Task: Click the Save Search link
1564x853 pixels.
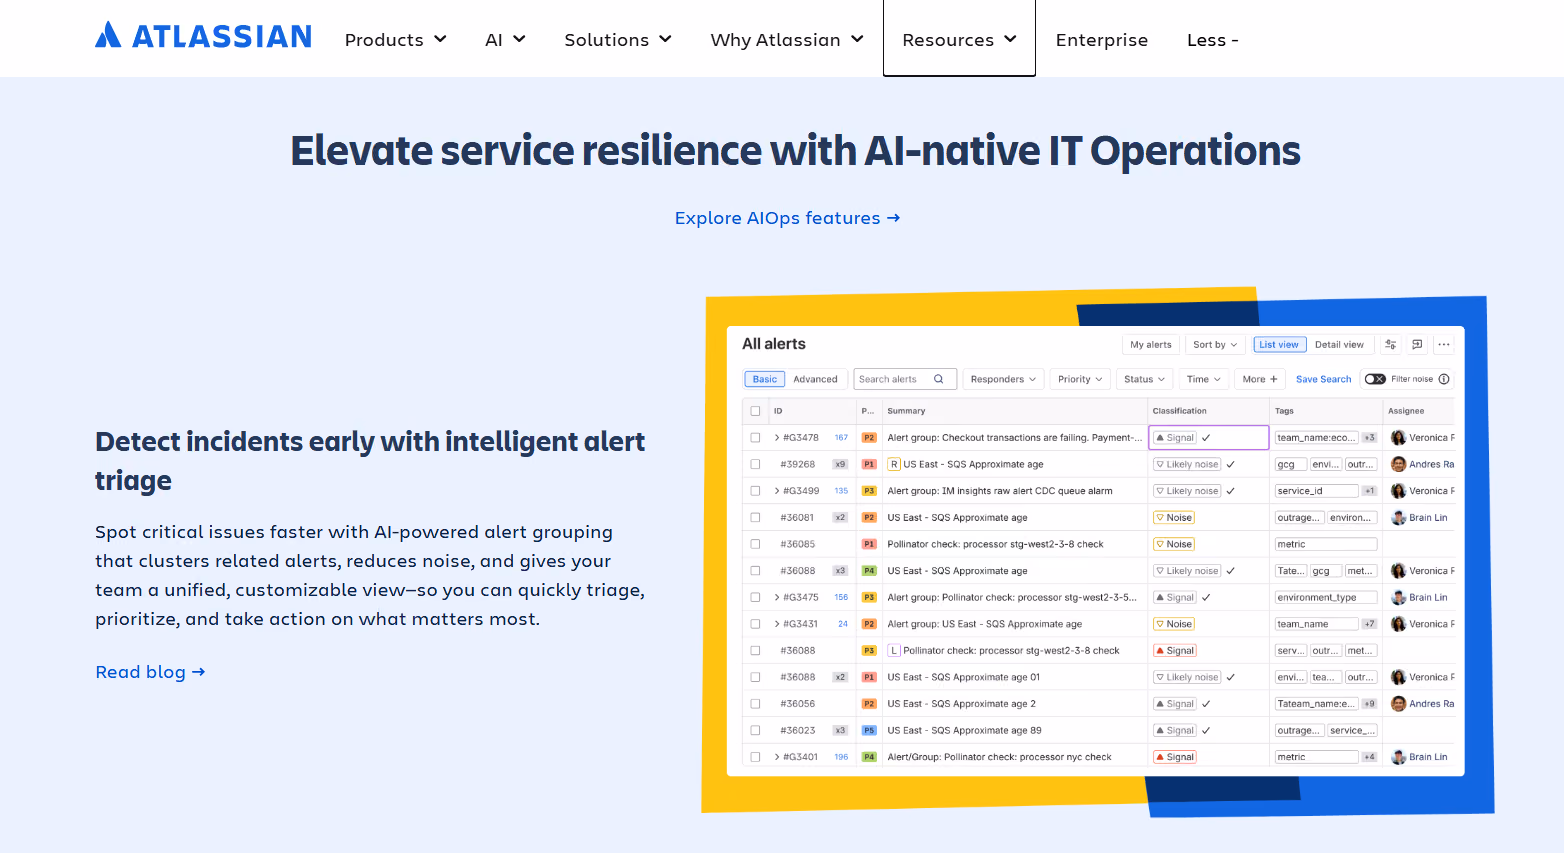Action: (1323, 379)
